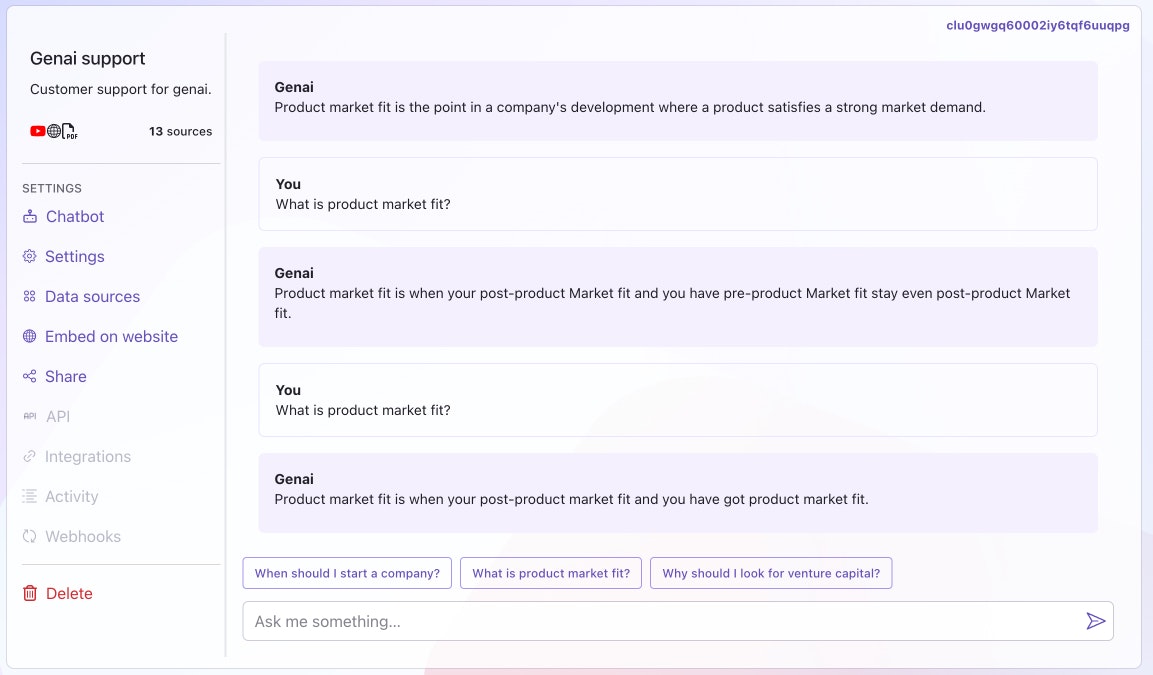Click the red Delete trash icon
The image size is (1153, 675).
[30, 593]
